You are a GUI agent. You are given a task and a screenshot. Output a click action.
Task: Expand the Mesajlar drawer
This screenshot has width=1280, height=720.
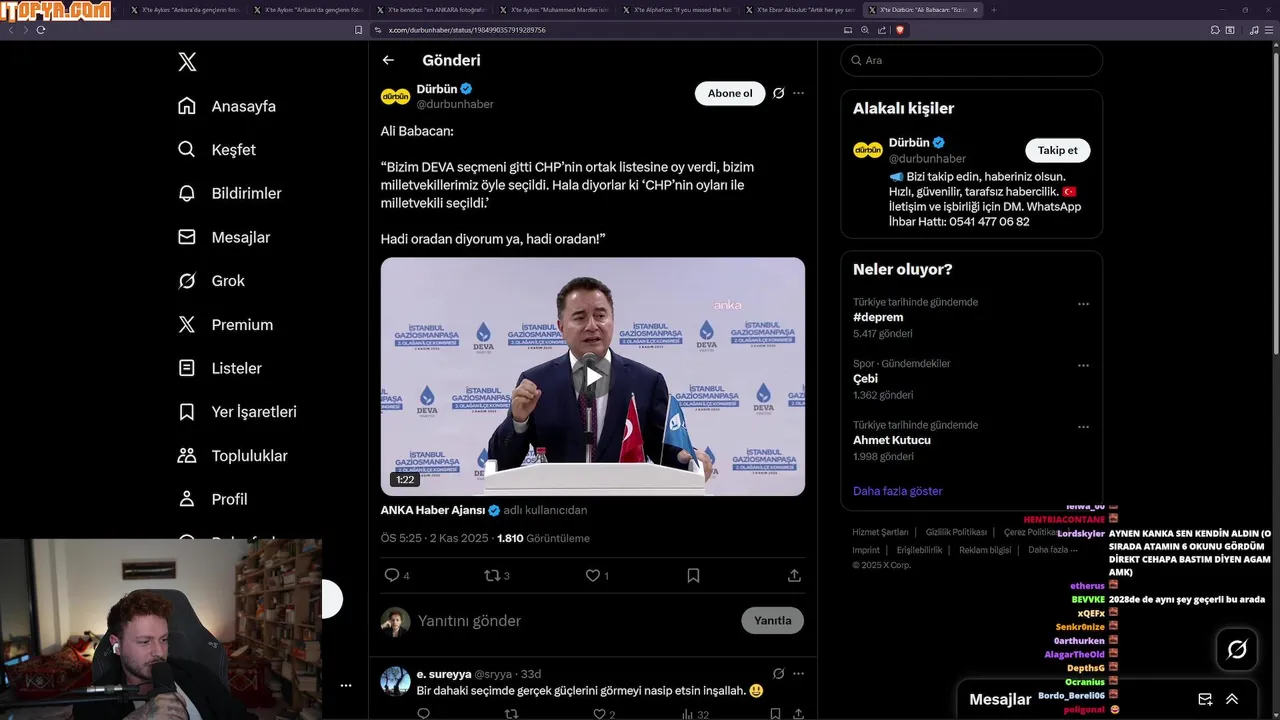point(1232,699)
